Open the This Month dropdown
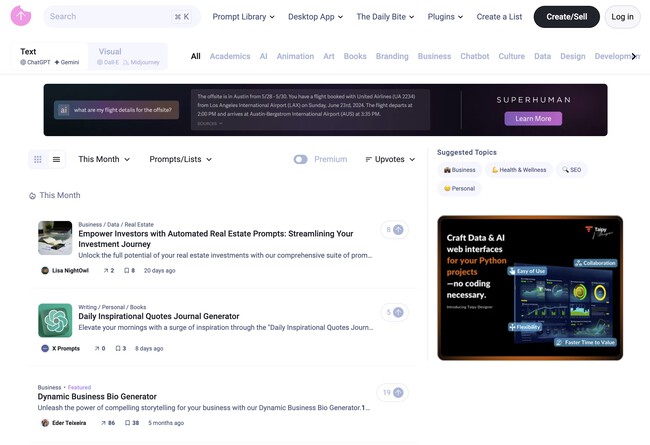The image size is (650, 445). click(104, 159)
